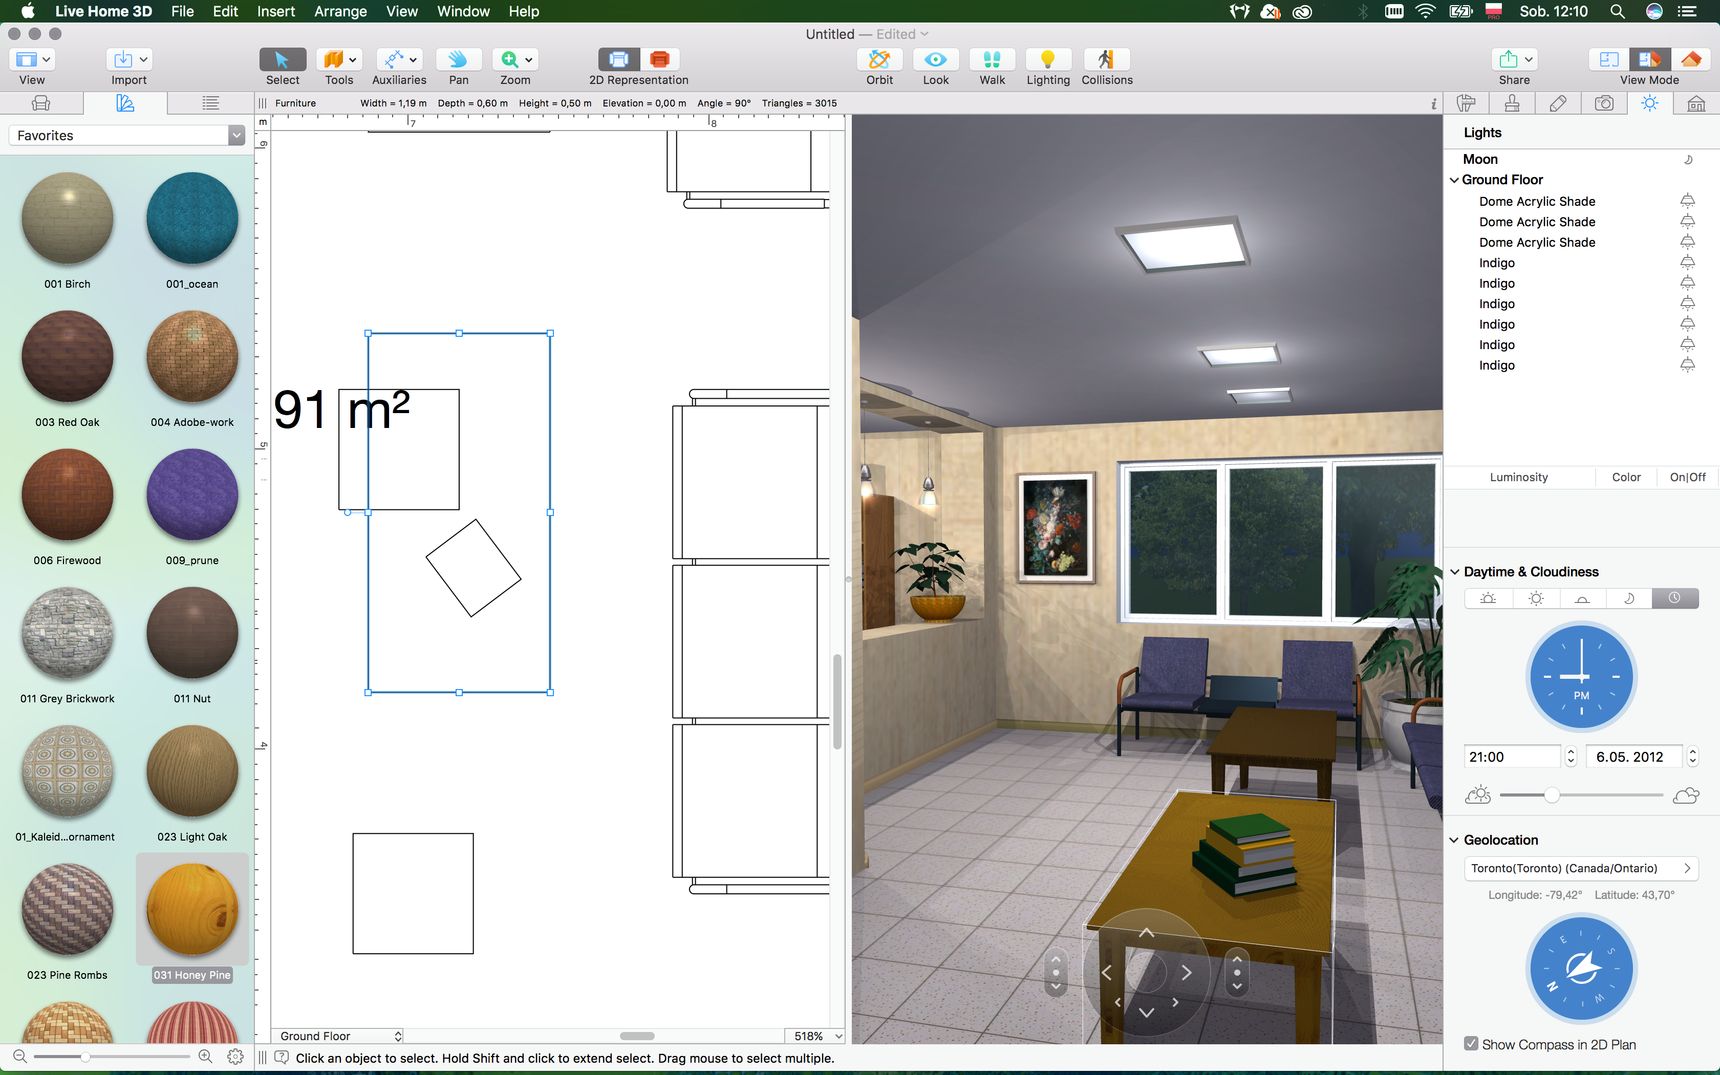Open the building inspector tab

click(1696, 103)
